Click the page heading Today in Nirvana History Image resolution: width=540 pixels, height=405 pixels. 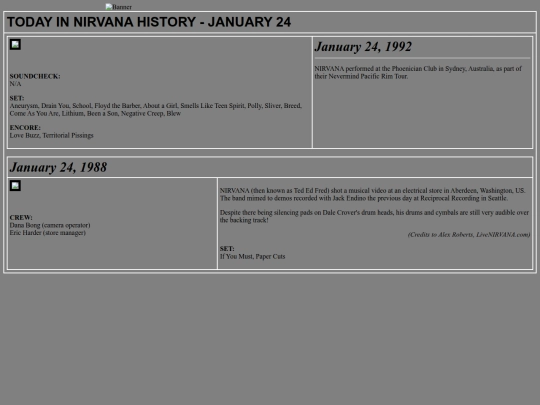coord(149,22)
